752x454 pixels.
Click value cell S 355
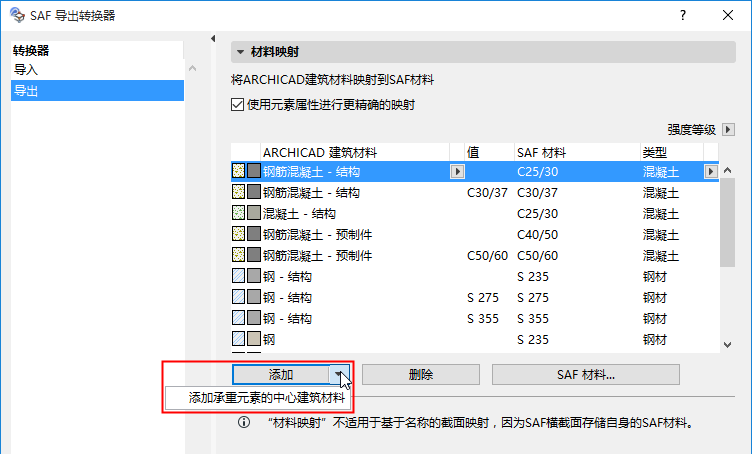[483, 319]
